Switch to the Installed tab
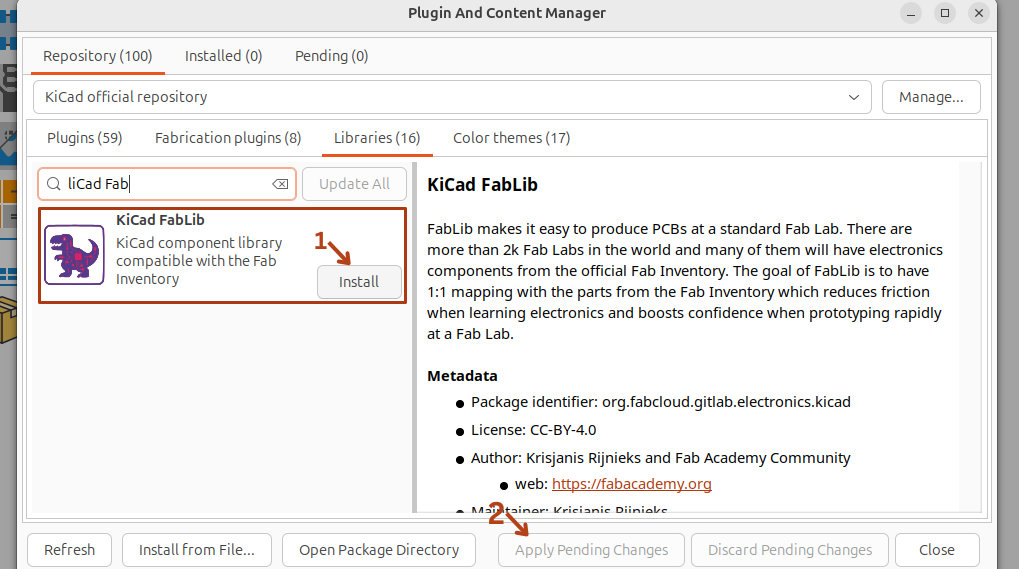This screenshot has width=1019, height=569. [x=223, y=56]
